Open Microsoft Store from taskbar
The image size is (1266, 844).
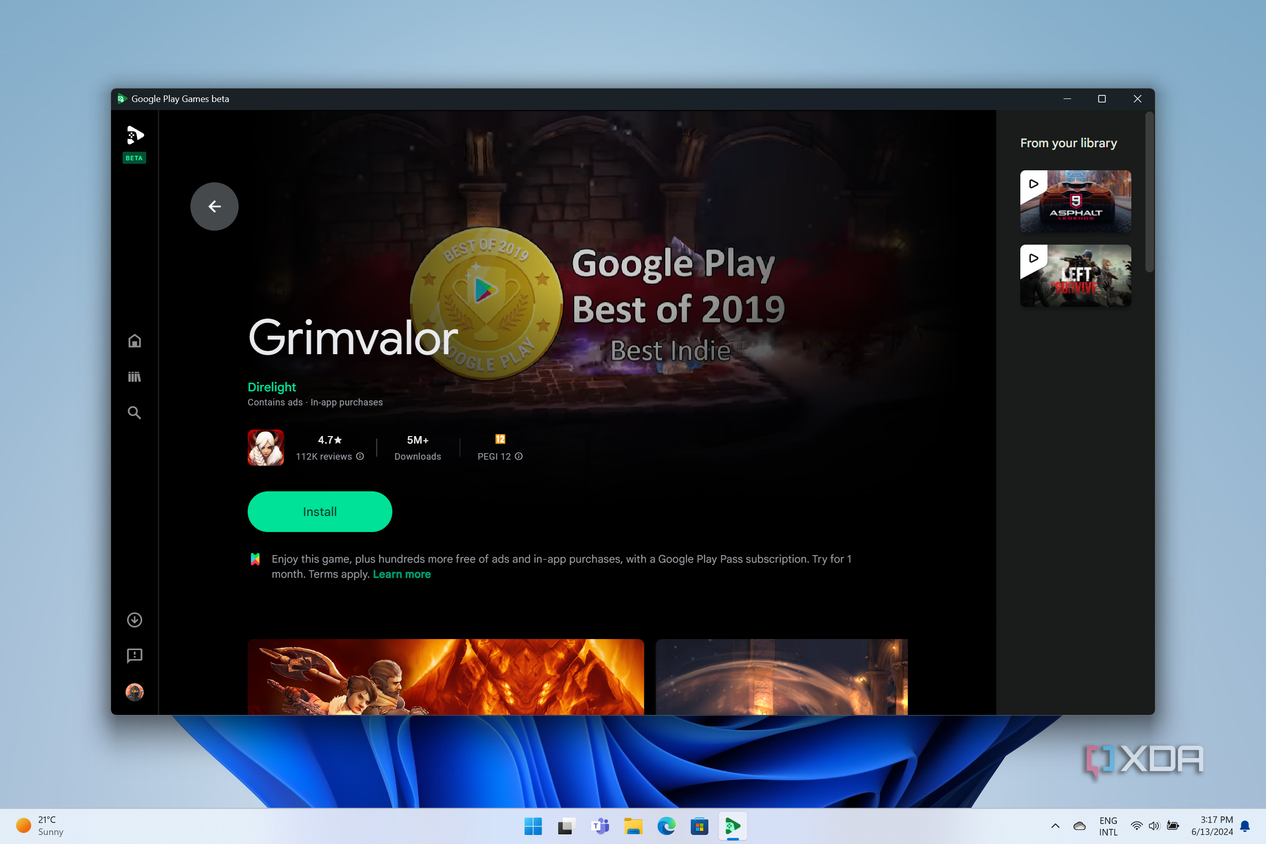click(700, 826)
